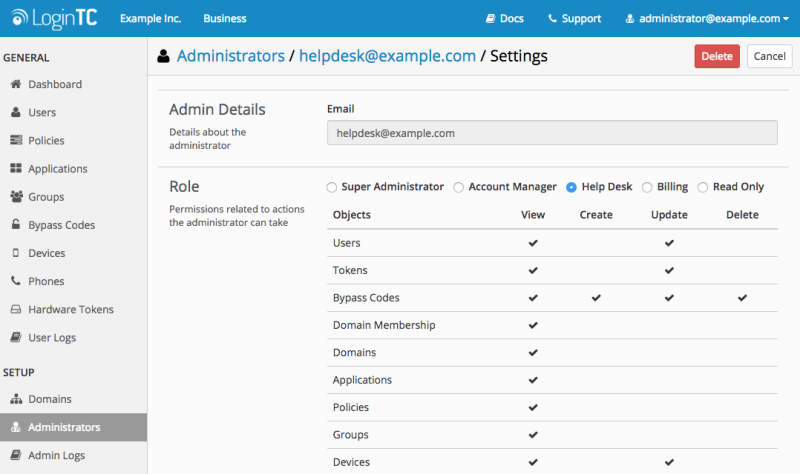Click the Groups people icon

point(16,196)
